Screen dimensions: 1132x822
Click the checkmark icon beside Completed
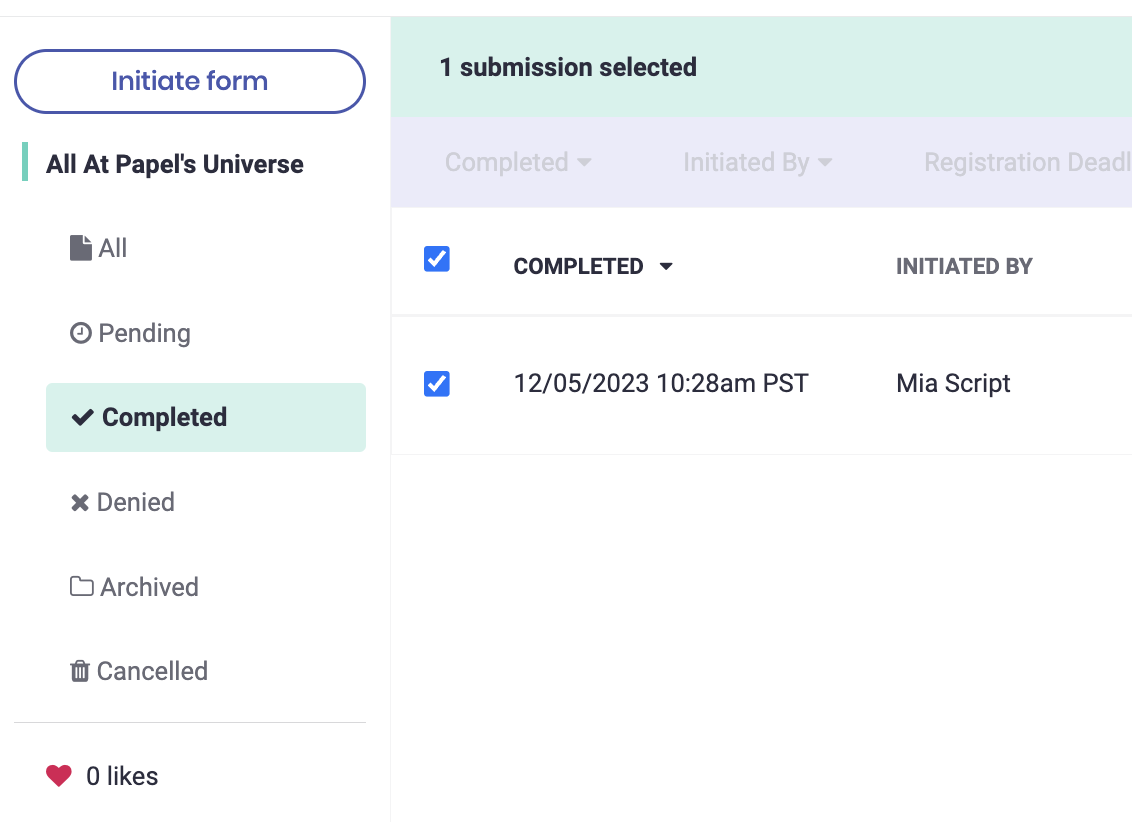(x=82, y=418)
